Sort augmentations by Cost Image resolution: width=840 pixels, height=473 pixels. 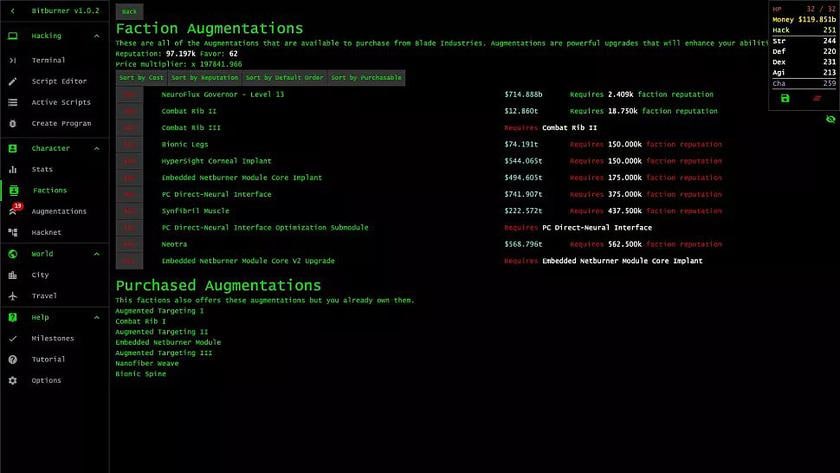pos(141,78)
